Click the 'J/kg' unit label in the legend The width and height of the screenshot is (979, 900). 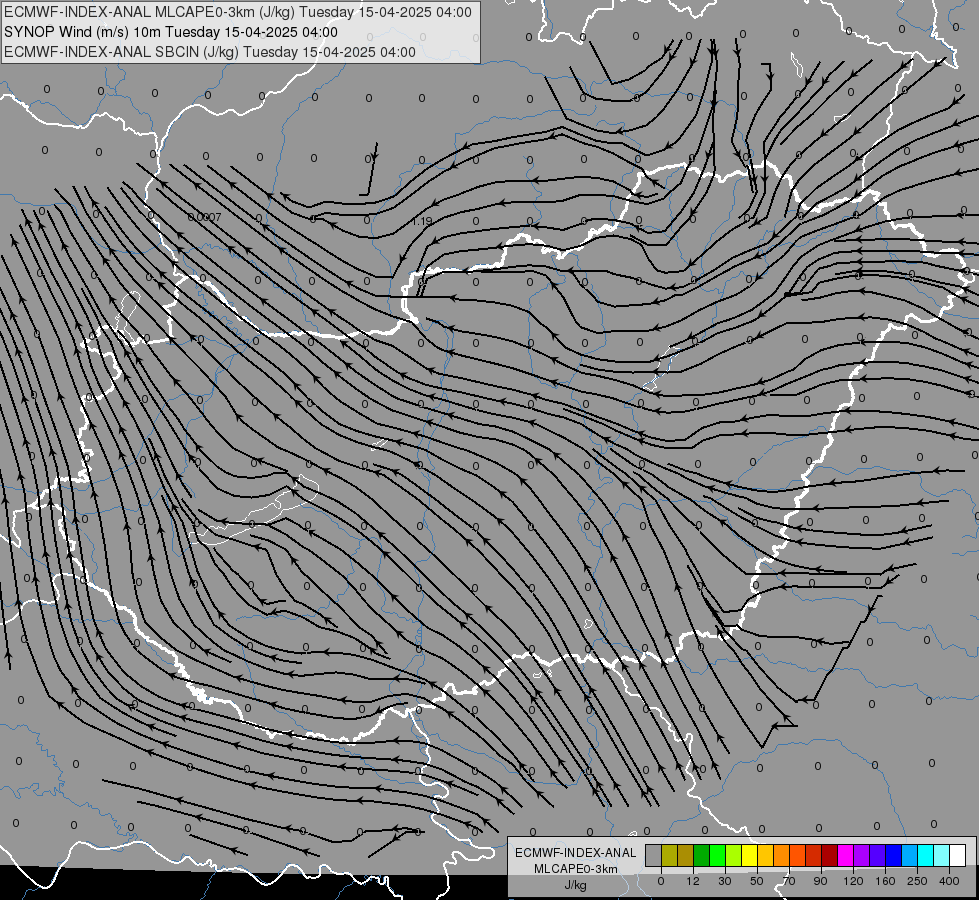point(576,885)
